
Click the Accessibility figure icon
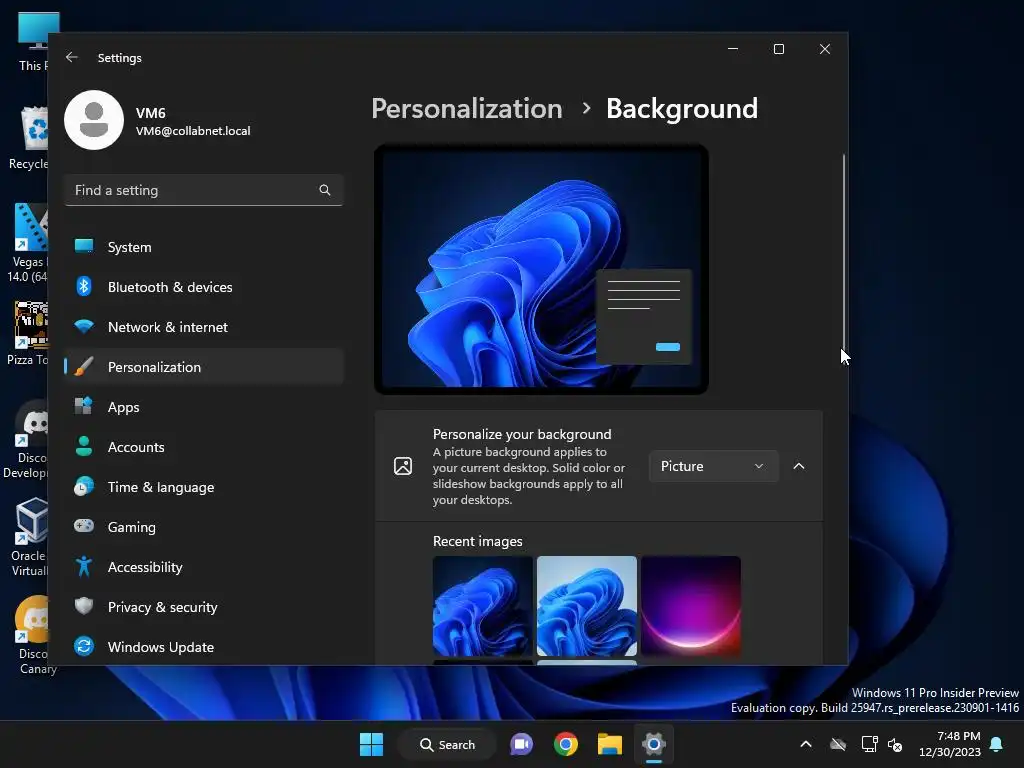[84, 566]
